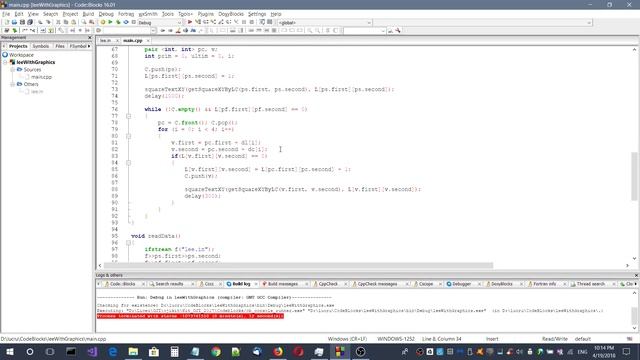Open the Debugger log tab
The image size is (640, 360).
coord(462,284)
